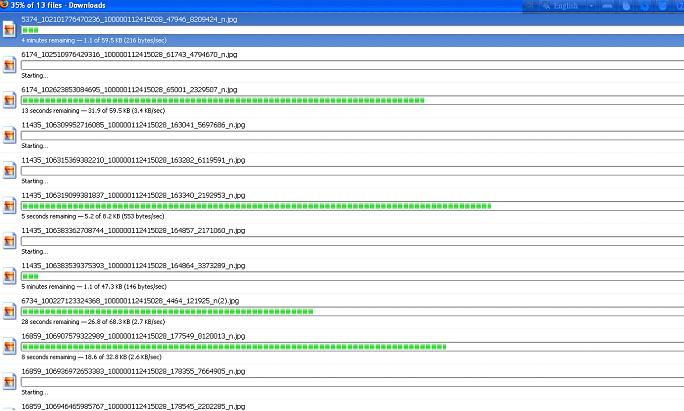Select filename 11435_106319099381837_..._2192953_n.jpg
This screenshot has height=411, width=684.
click(x=133, y=195)
